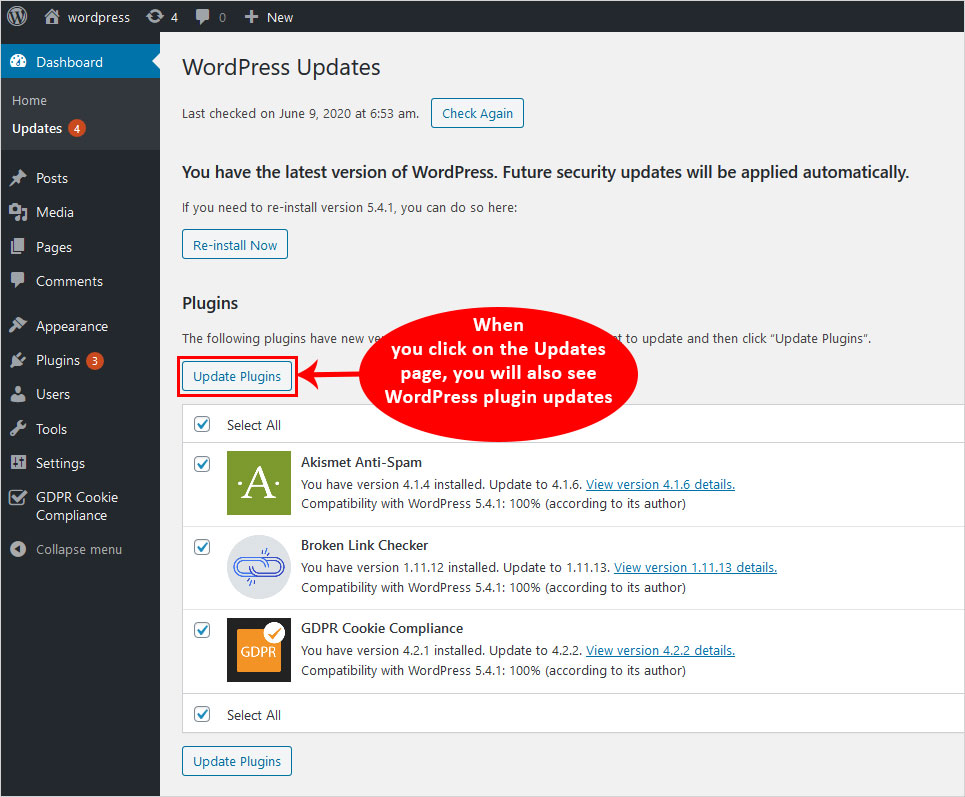Open the Appearance menu

click(71, 326)
